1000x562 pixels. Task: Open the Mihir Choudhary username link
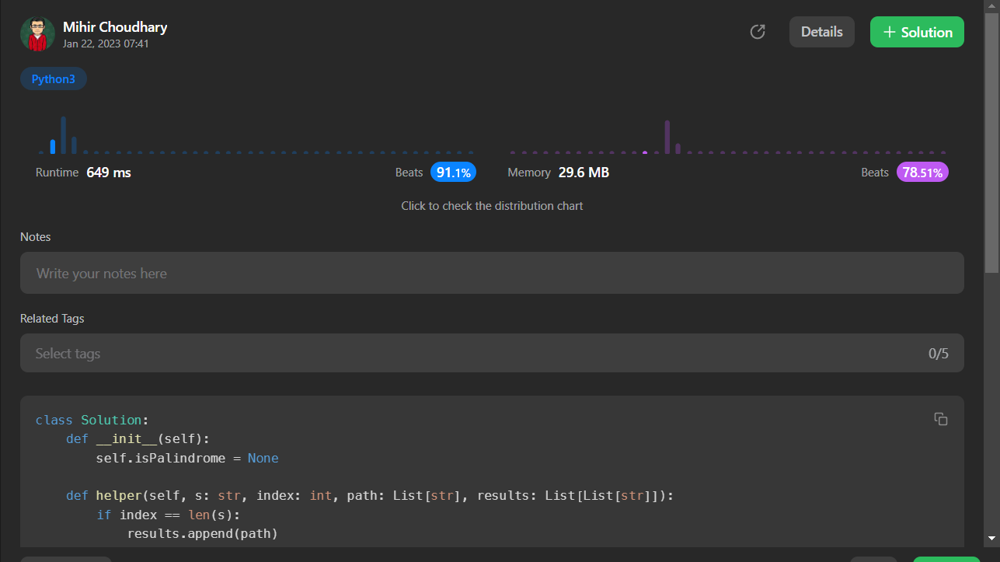pos(115,27)
